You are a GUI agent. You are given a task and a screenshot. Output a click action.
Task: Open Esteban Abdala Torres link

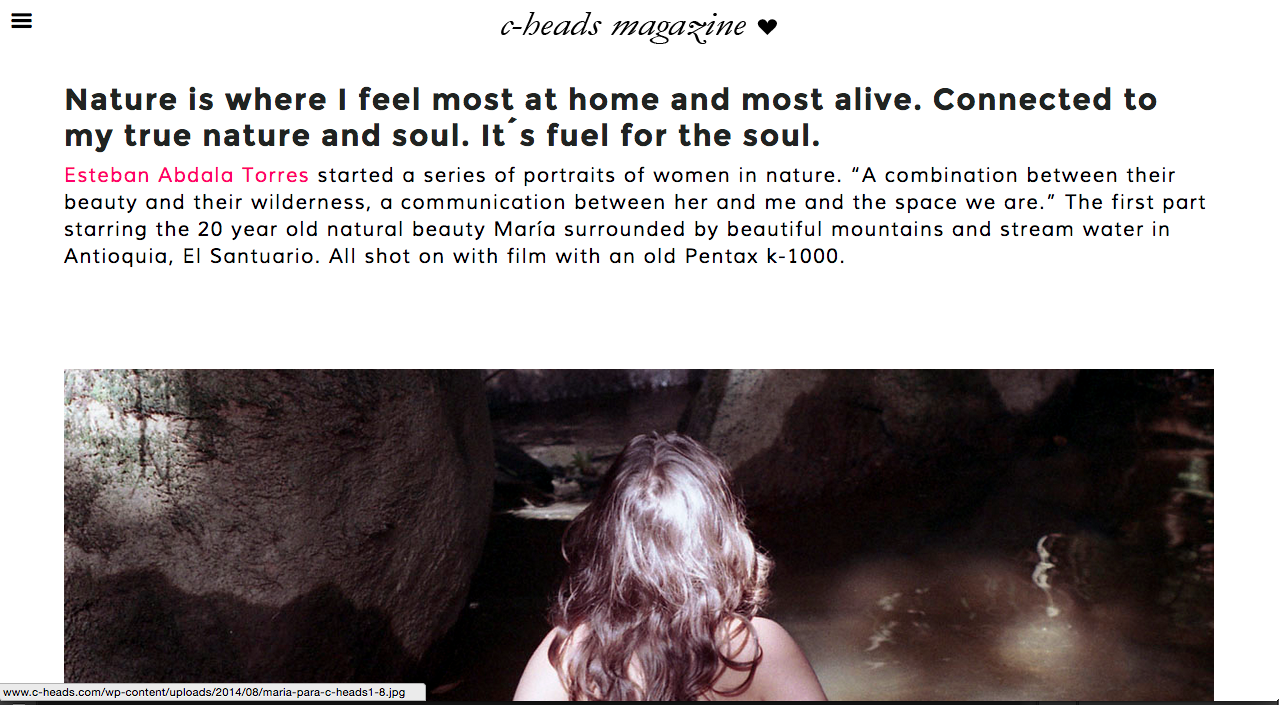[x=187, y=175]
